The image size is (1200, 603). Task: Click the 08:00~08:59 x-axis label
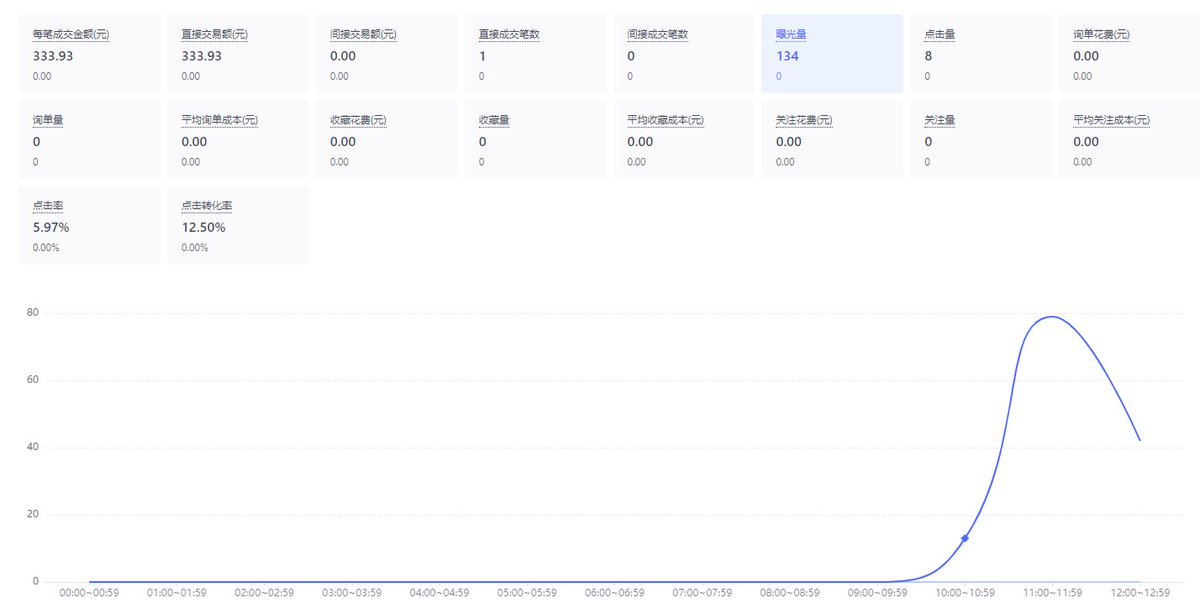(x=790, y=592)
